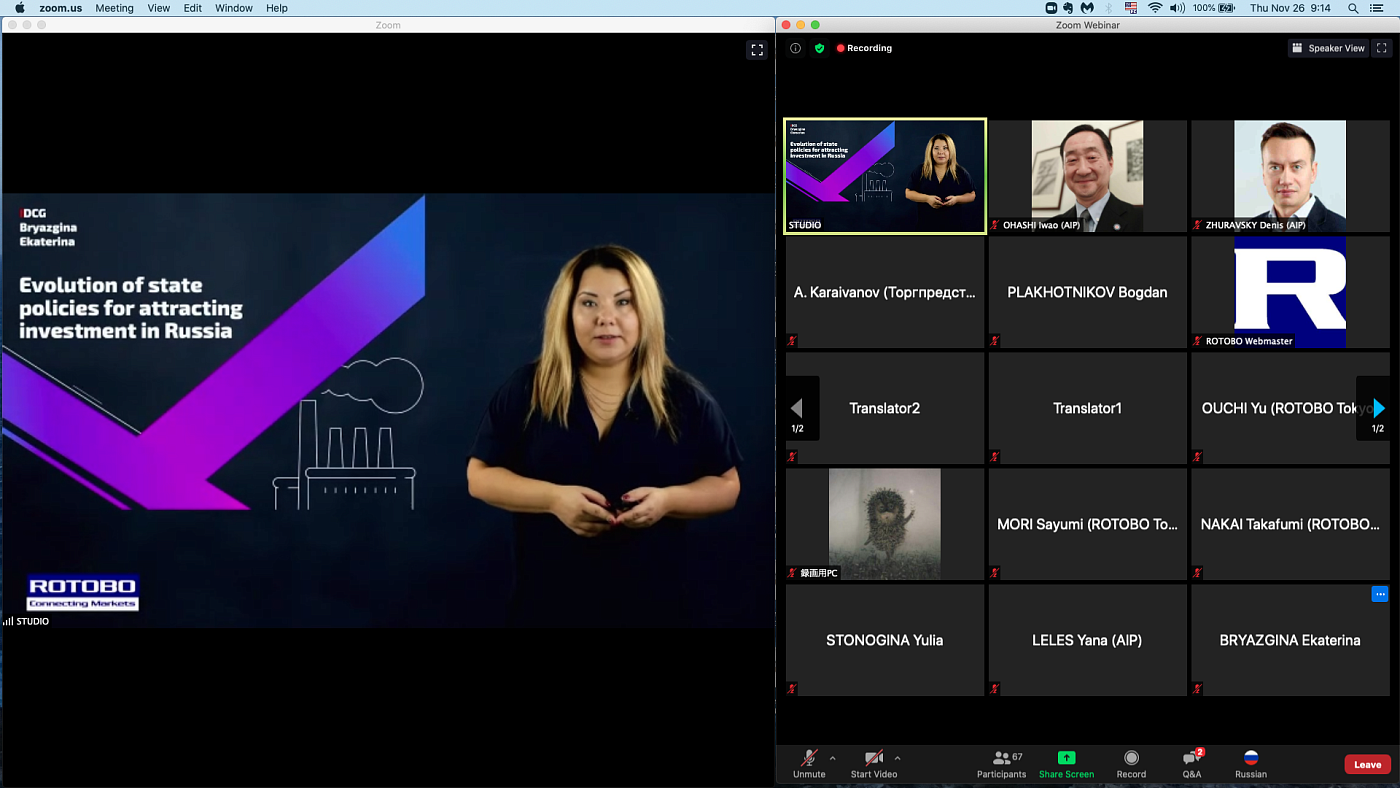Select Translator1 participant tile

point(1088,408)
